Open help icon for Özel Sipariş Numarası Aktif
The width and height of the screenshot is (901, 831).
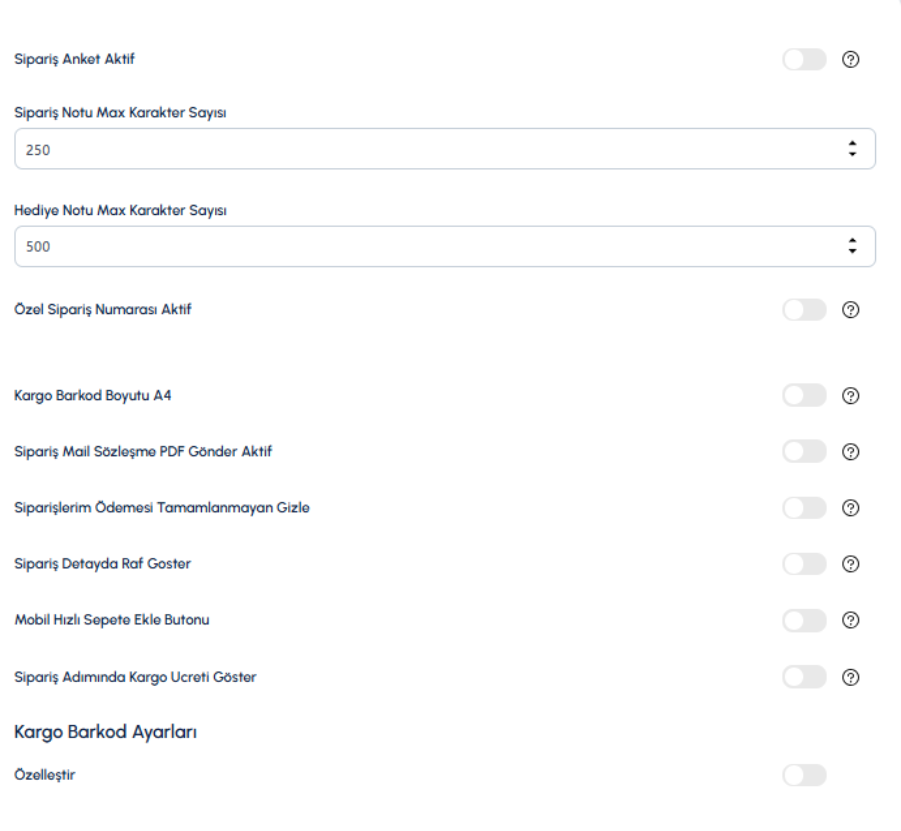tap(850, 310)
